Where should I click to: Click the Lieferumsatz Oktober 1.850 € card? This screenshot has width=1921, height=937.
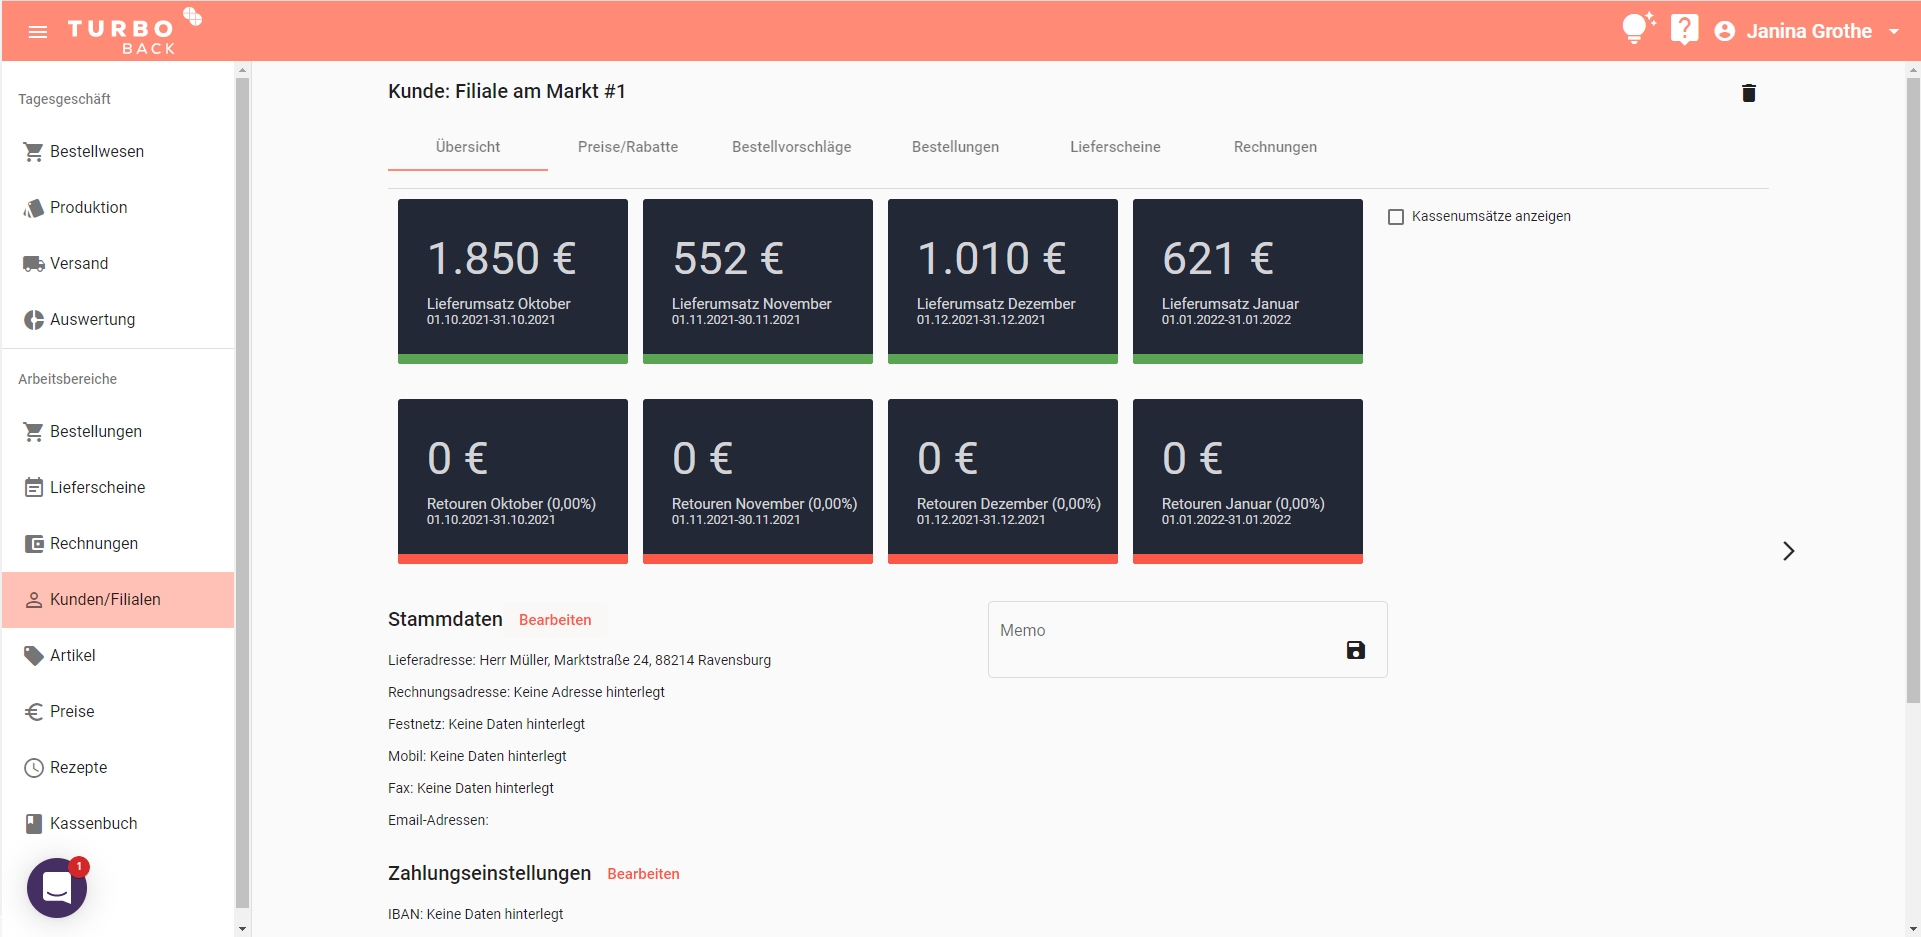513,281
